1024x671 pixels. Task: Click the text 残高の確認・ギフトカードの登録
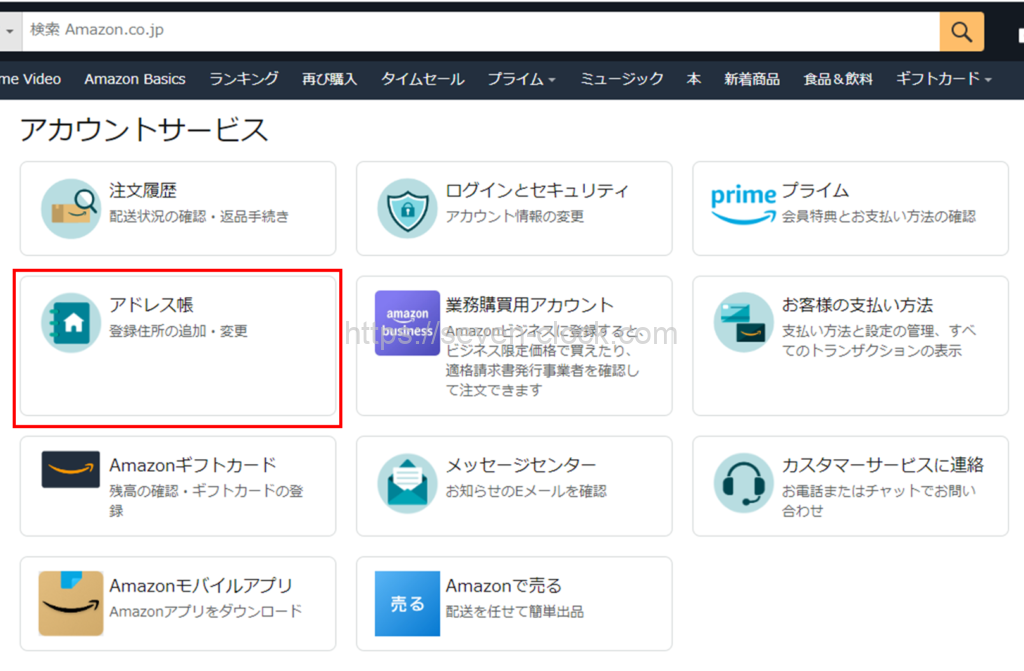pyautogui.click(x=206, y=500)
